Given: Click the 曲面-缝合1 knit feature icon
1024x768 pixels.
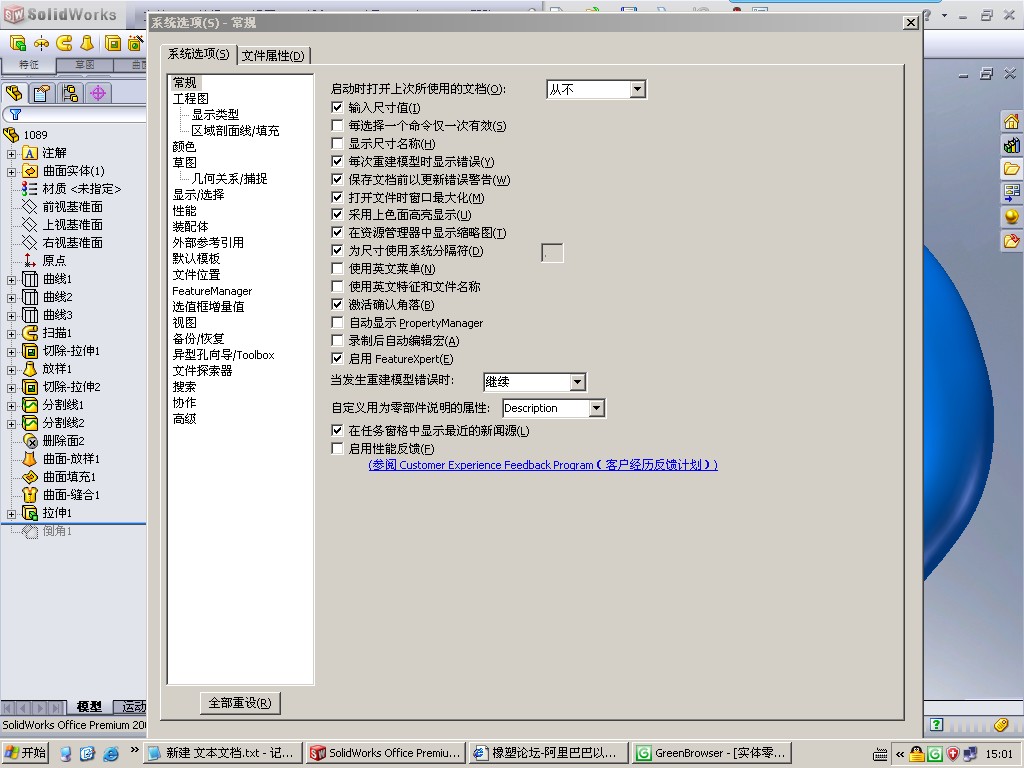Looking at the screenshot, I should (30, 495).
